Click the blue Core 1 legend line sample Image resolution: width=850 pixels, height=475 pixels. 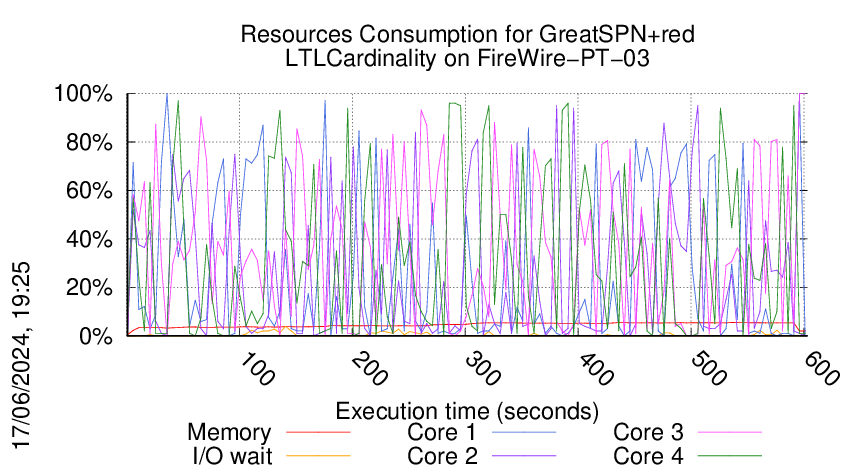point(524,432)
